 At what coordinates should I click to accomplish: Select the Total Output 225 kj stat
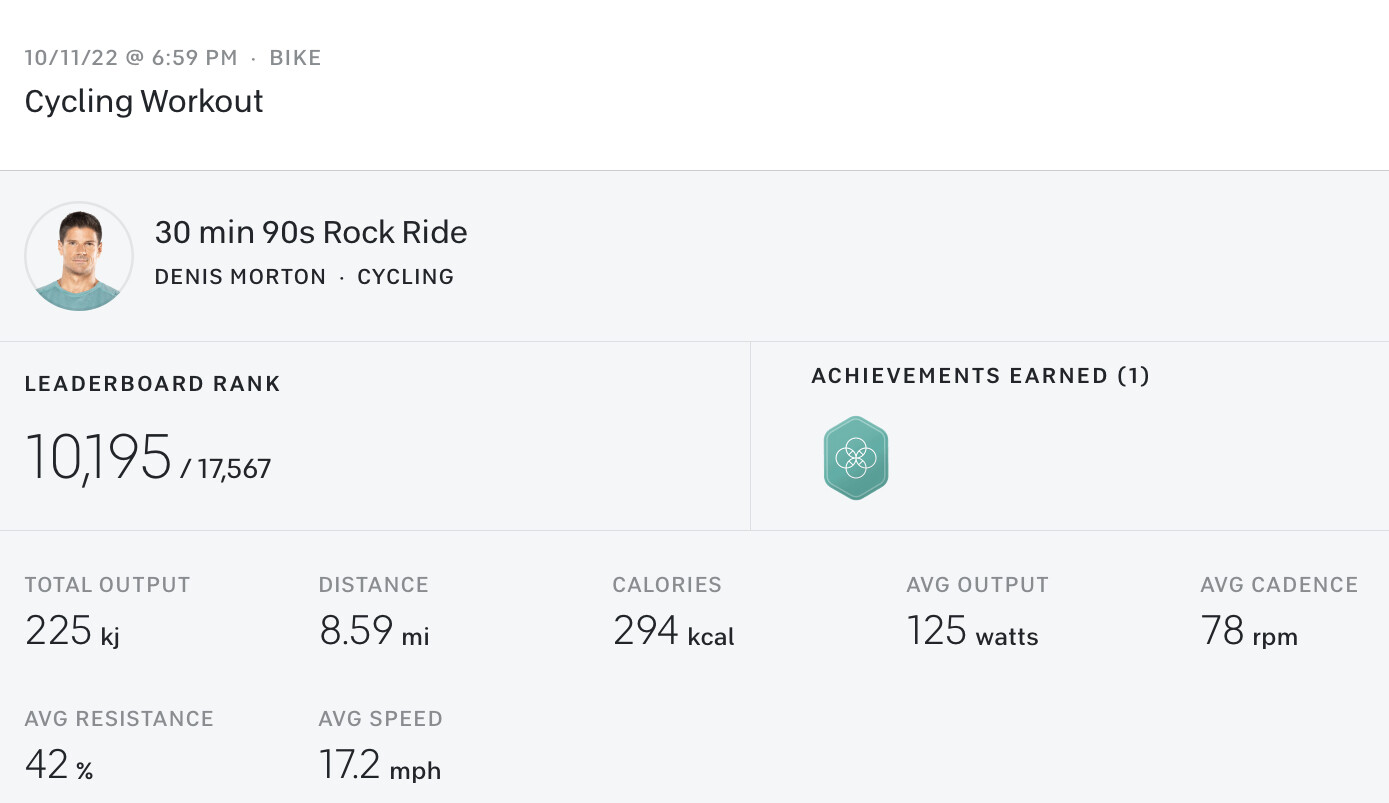point(108,612)
